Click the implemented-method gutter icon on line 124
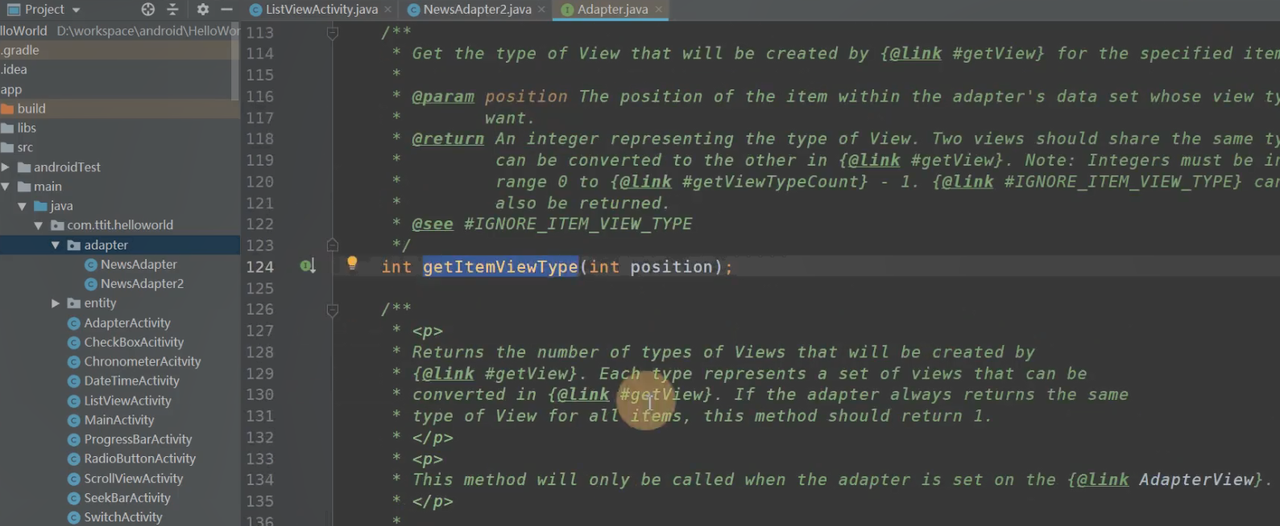This screenshot has width=1280, height=526. pos(308,266)
